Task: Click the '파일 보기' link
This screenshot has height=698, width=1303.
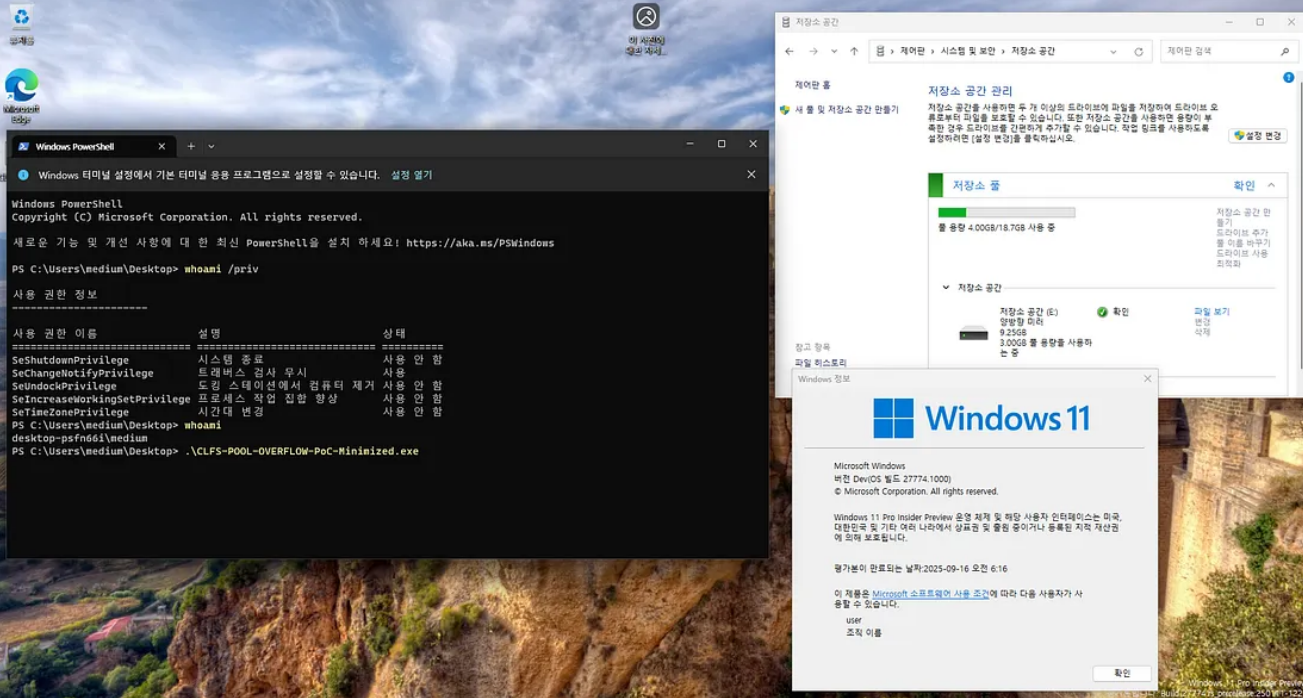Action: [1211, 312]
